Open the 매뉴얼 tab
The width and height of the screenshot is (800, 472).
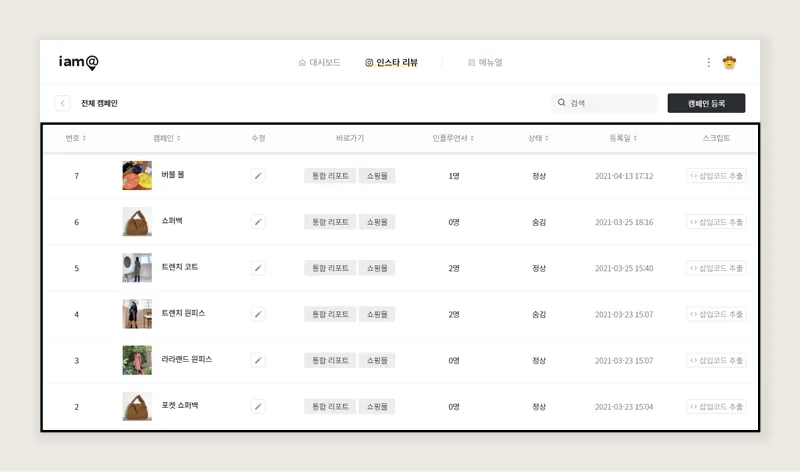coord(485,62)
